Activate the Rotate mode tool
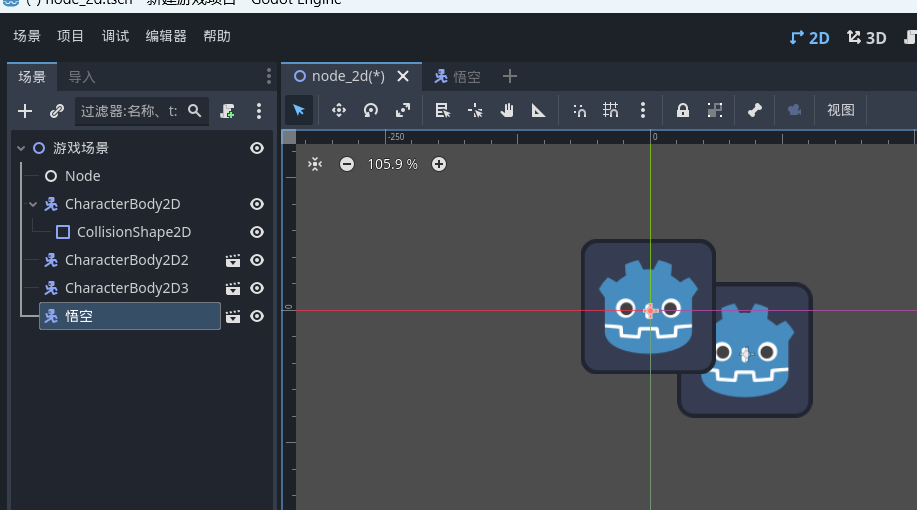917x510 pixels. pyautogui.click(x=371, y=110)
